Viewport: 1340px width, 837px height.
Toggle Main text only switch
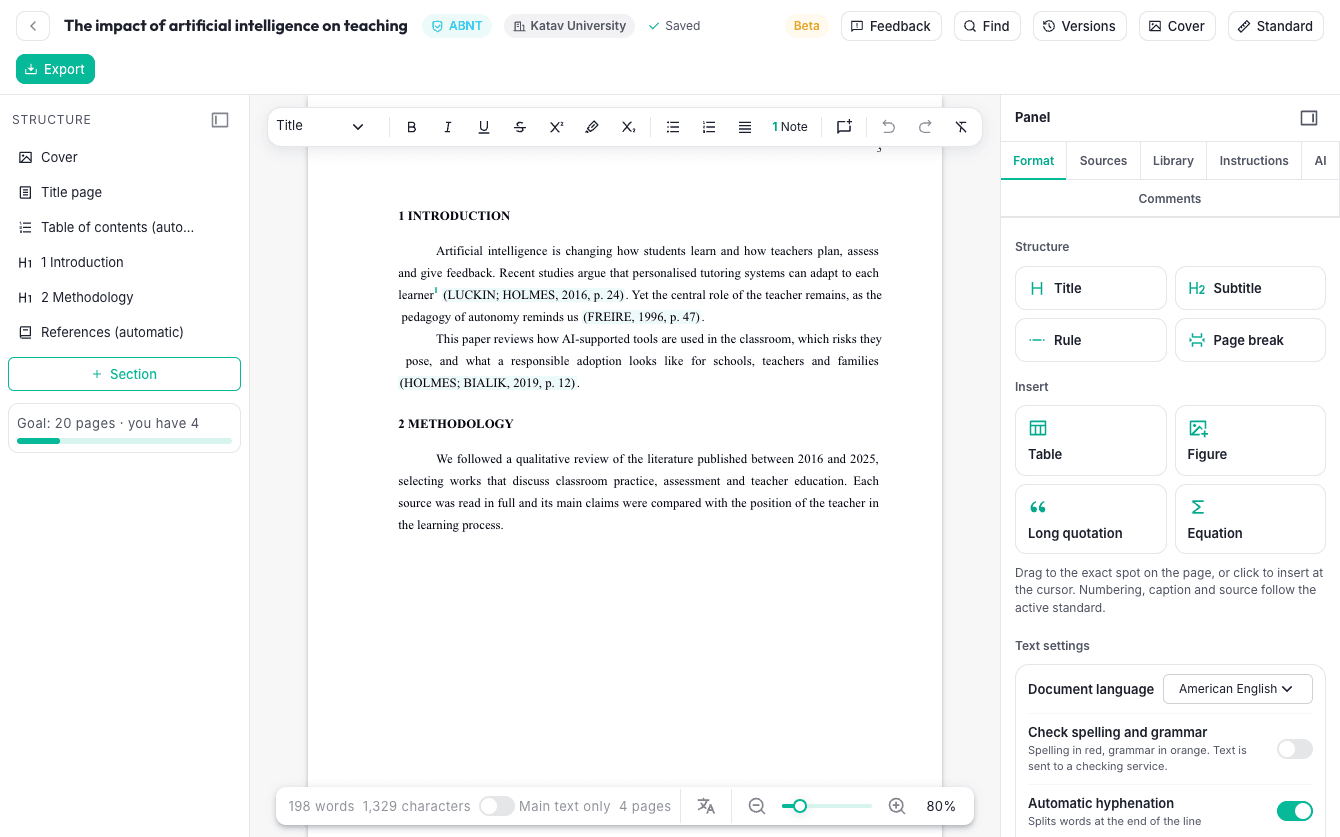497,806
